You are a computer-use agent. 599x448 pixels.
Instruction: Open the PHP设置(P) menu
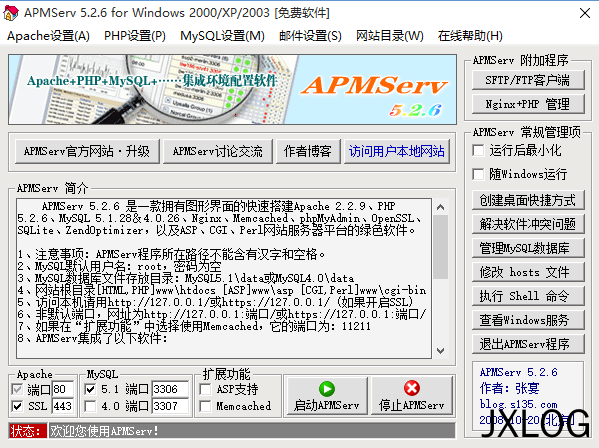[x=135, y=36]
